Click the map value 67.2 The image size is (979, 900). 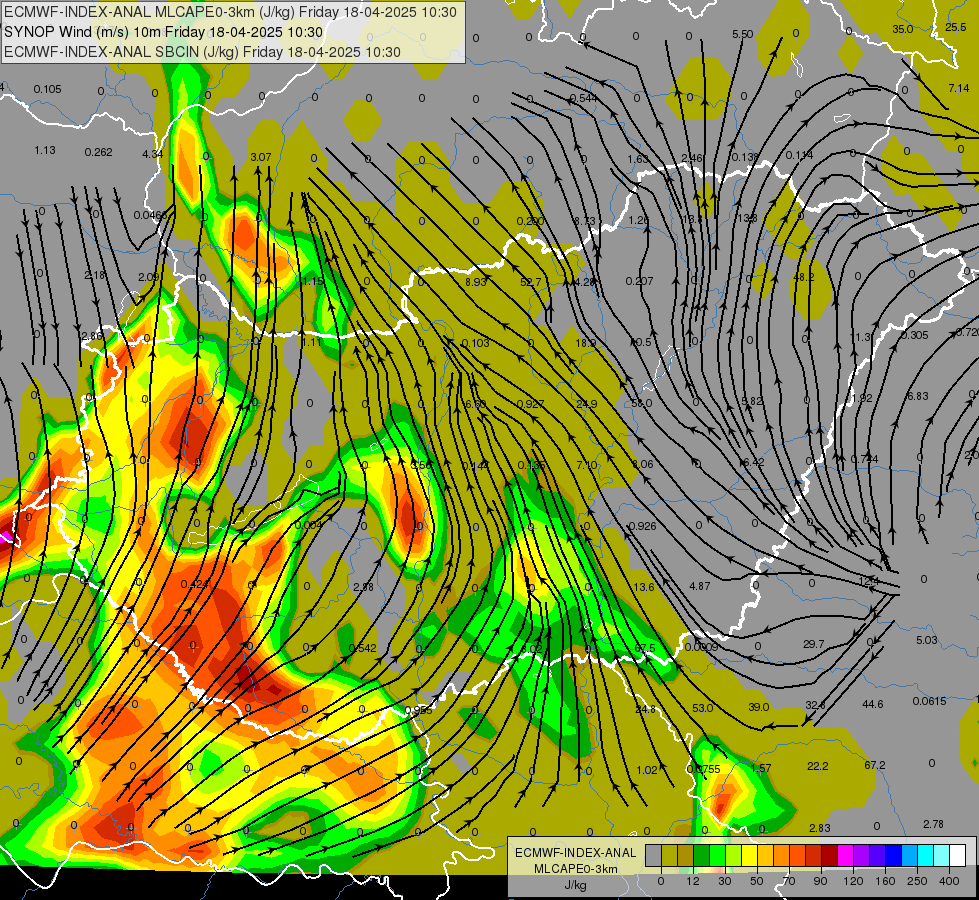875,764
